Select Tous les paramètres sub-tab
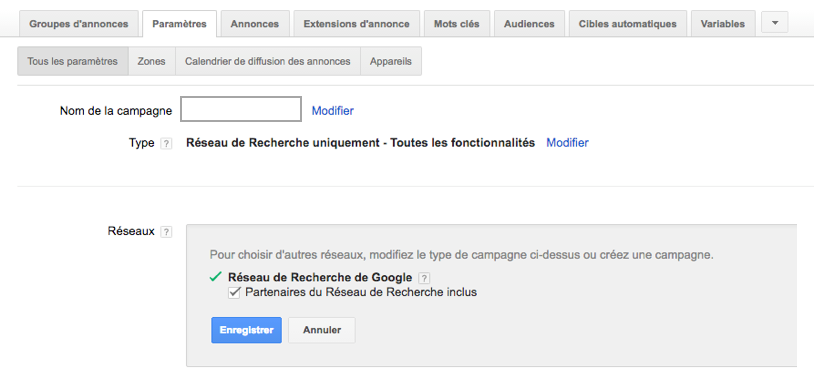 pos(73,61)
